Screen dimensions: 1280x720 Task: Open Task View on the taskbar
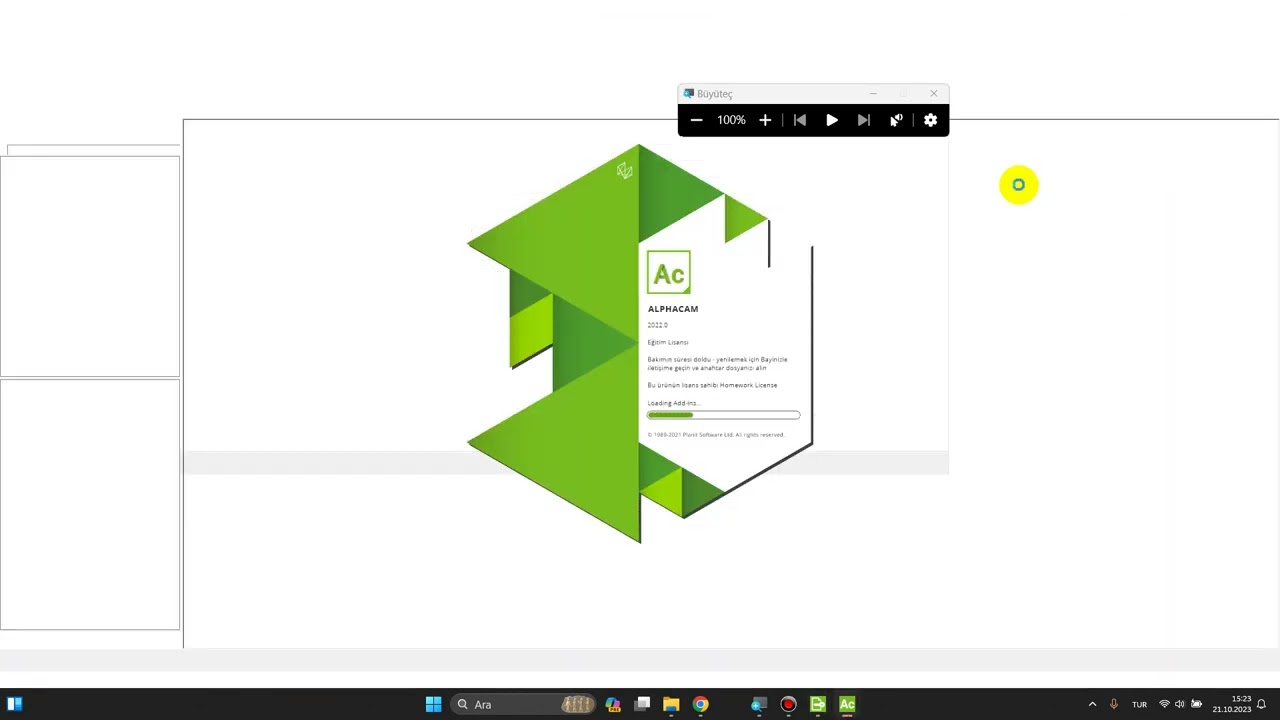(642, 704)
